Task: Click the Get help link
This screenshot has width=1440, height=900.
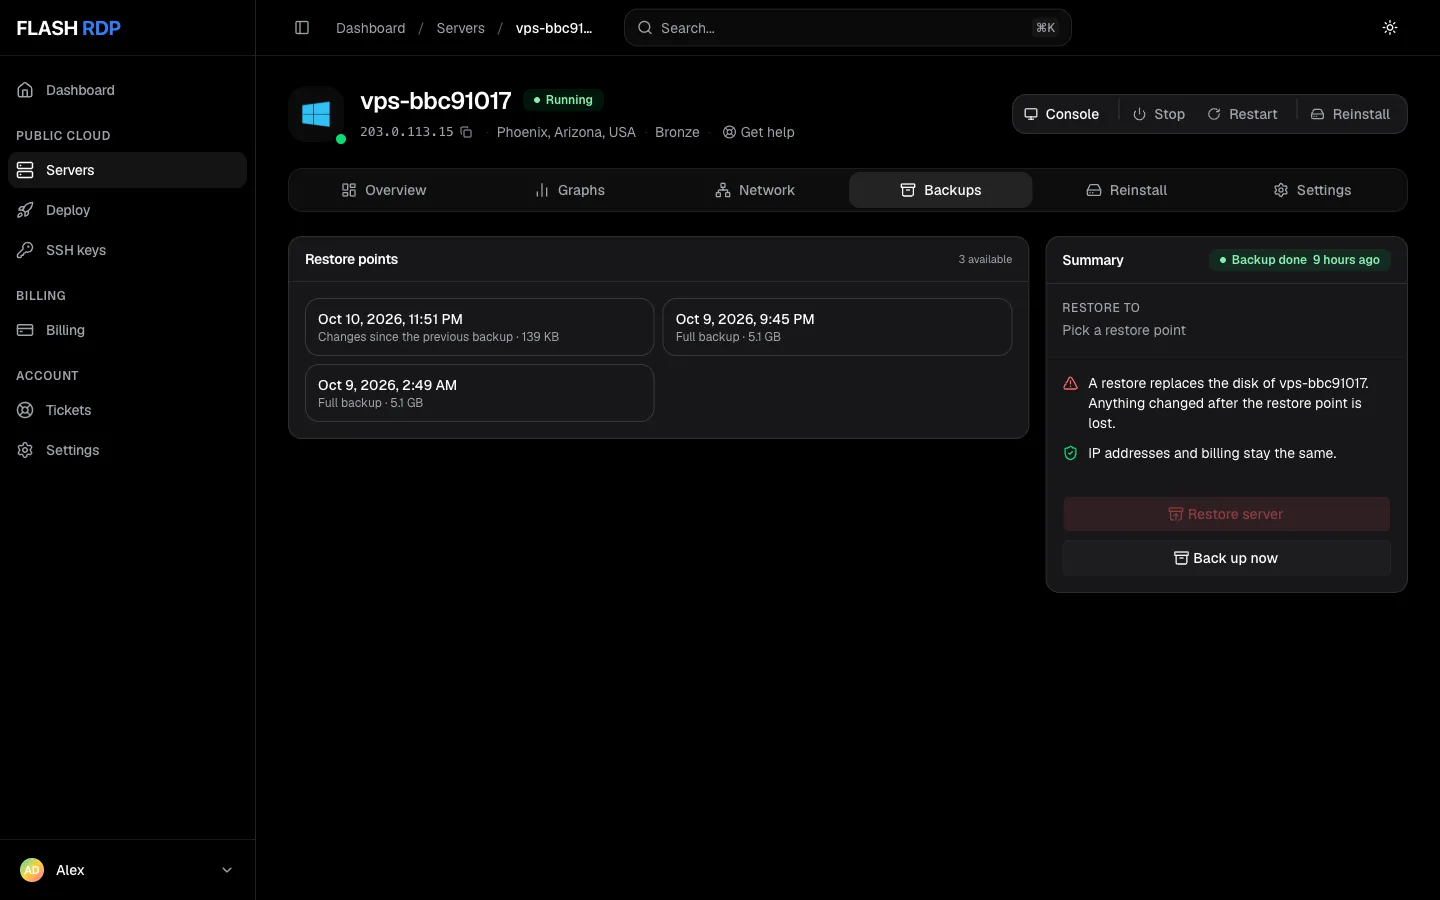Action: pyautogui.click(x=759, y=132)
